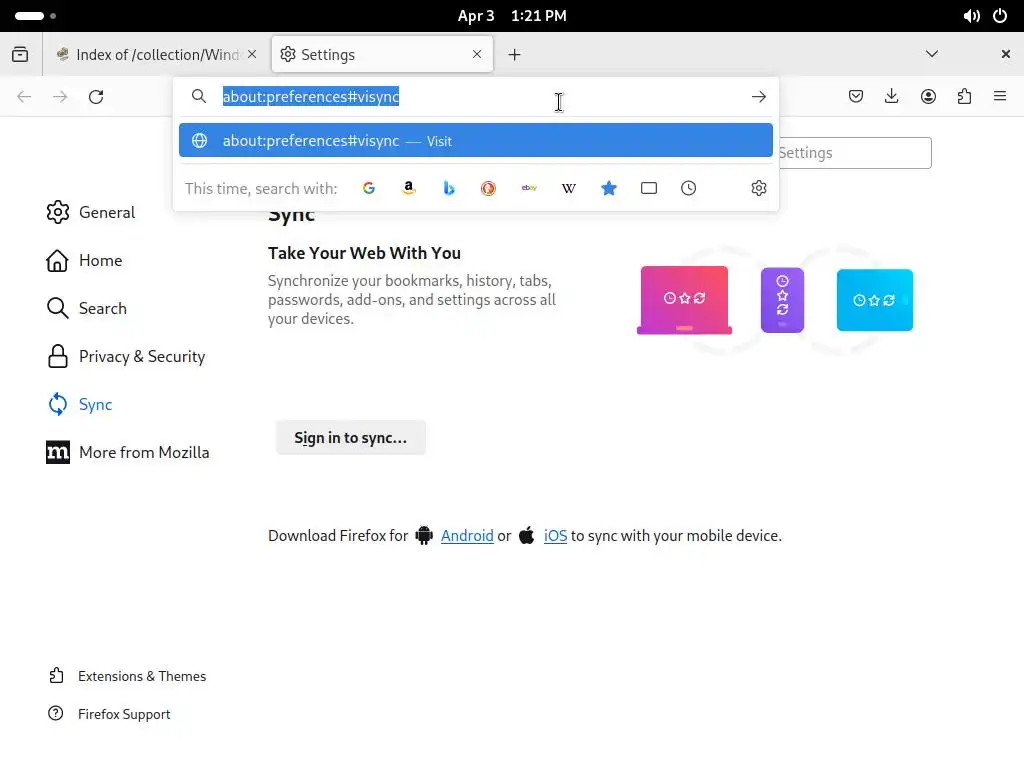Close the Firefox window
This screenshot has height=768, width=1024.
(1006, 54)
